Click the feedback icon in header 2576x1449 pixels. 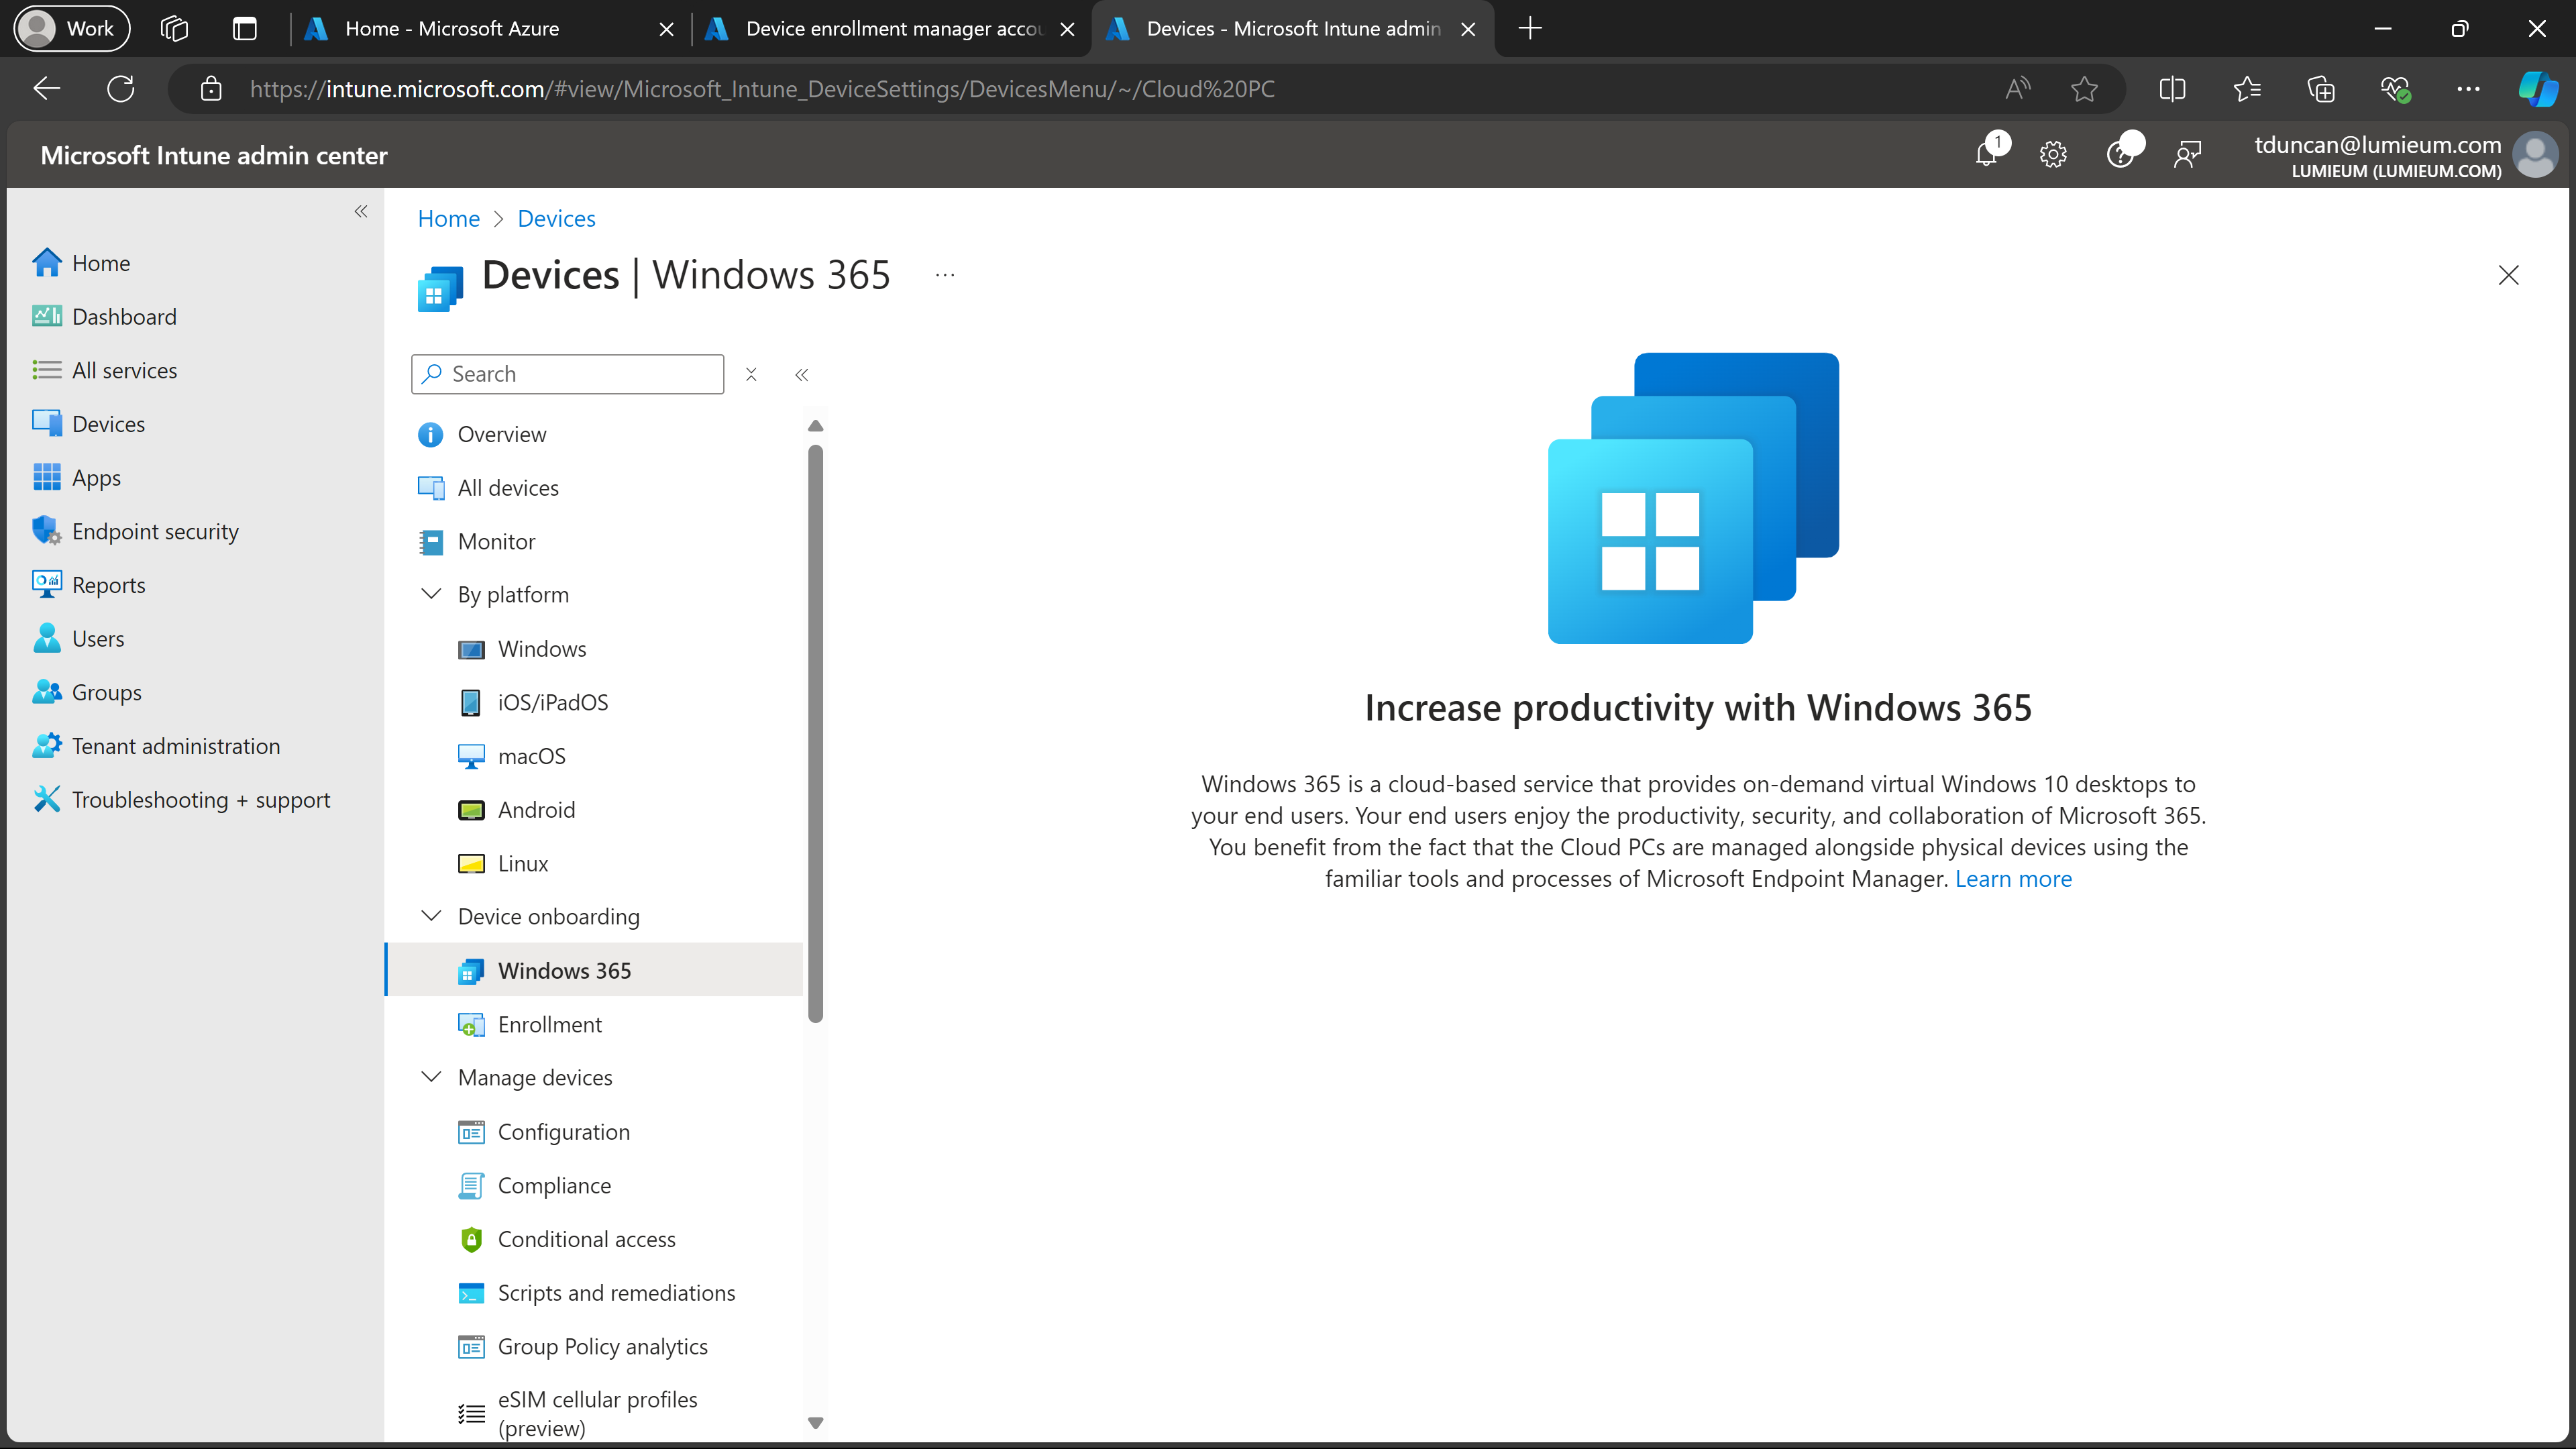pos(2187,155)
